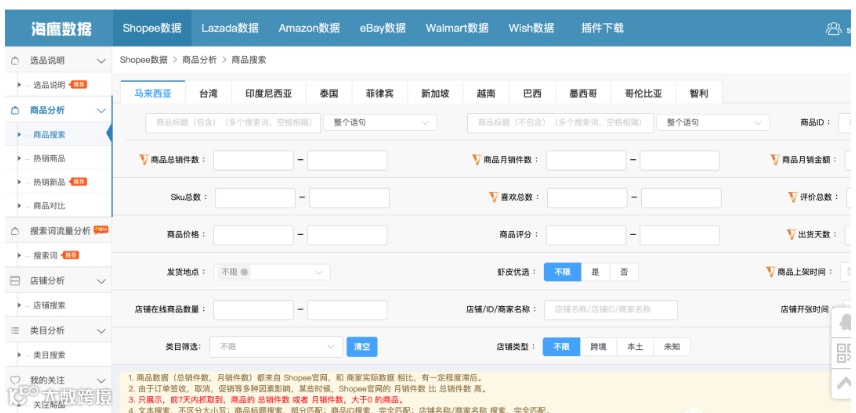The width and height of the screenshot is (856, 413).
Task: Click the V badge beside 评价总数
Action: click(x=793, y=197)
